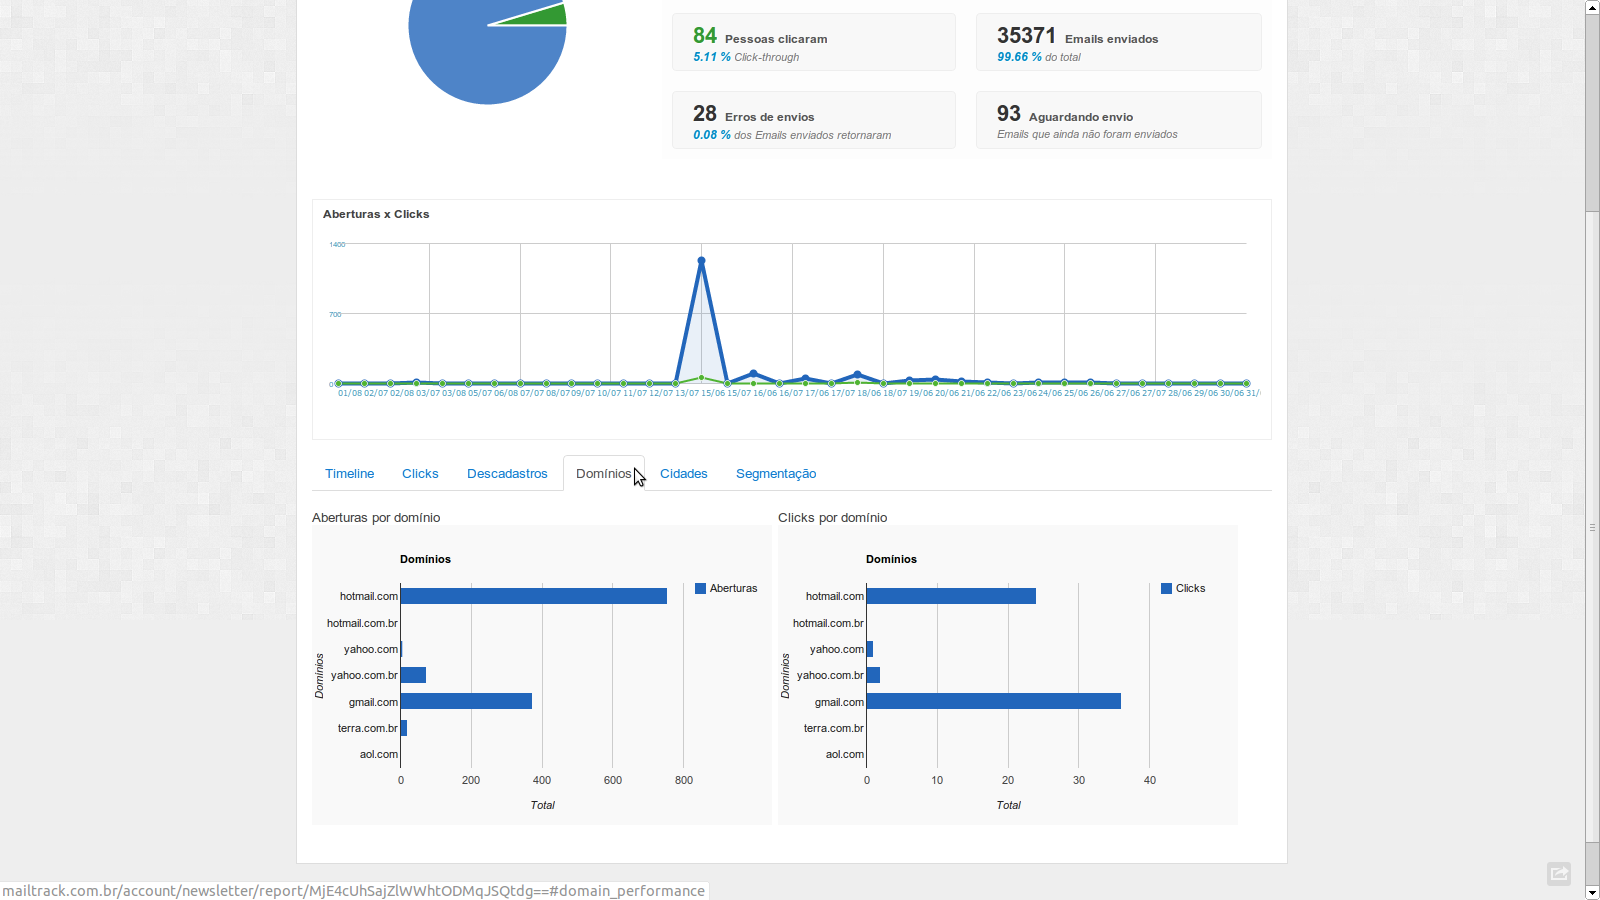Screen dimensions: 1600x900
Task: Click the active Domínios tab
Action: point(604,473)
